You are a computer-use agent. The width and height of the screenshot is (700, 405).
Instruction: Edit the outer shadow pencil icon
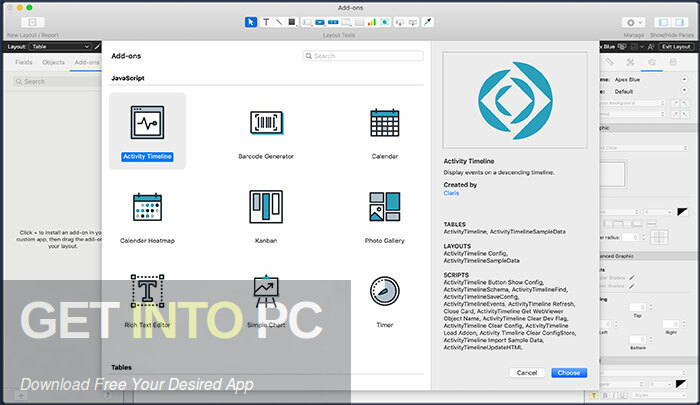point(632,278)
